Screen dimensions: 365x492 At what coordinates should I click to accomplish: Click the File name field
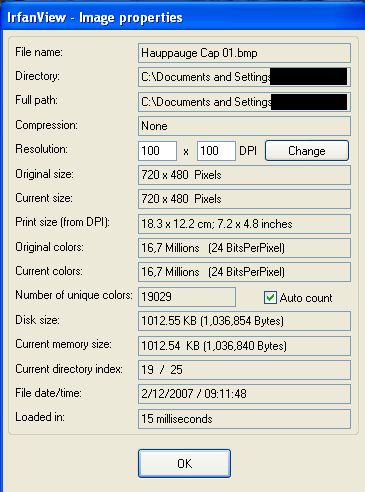244,53
